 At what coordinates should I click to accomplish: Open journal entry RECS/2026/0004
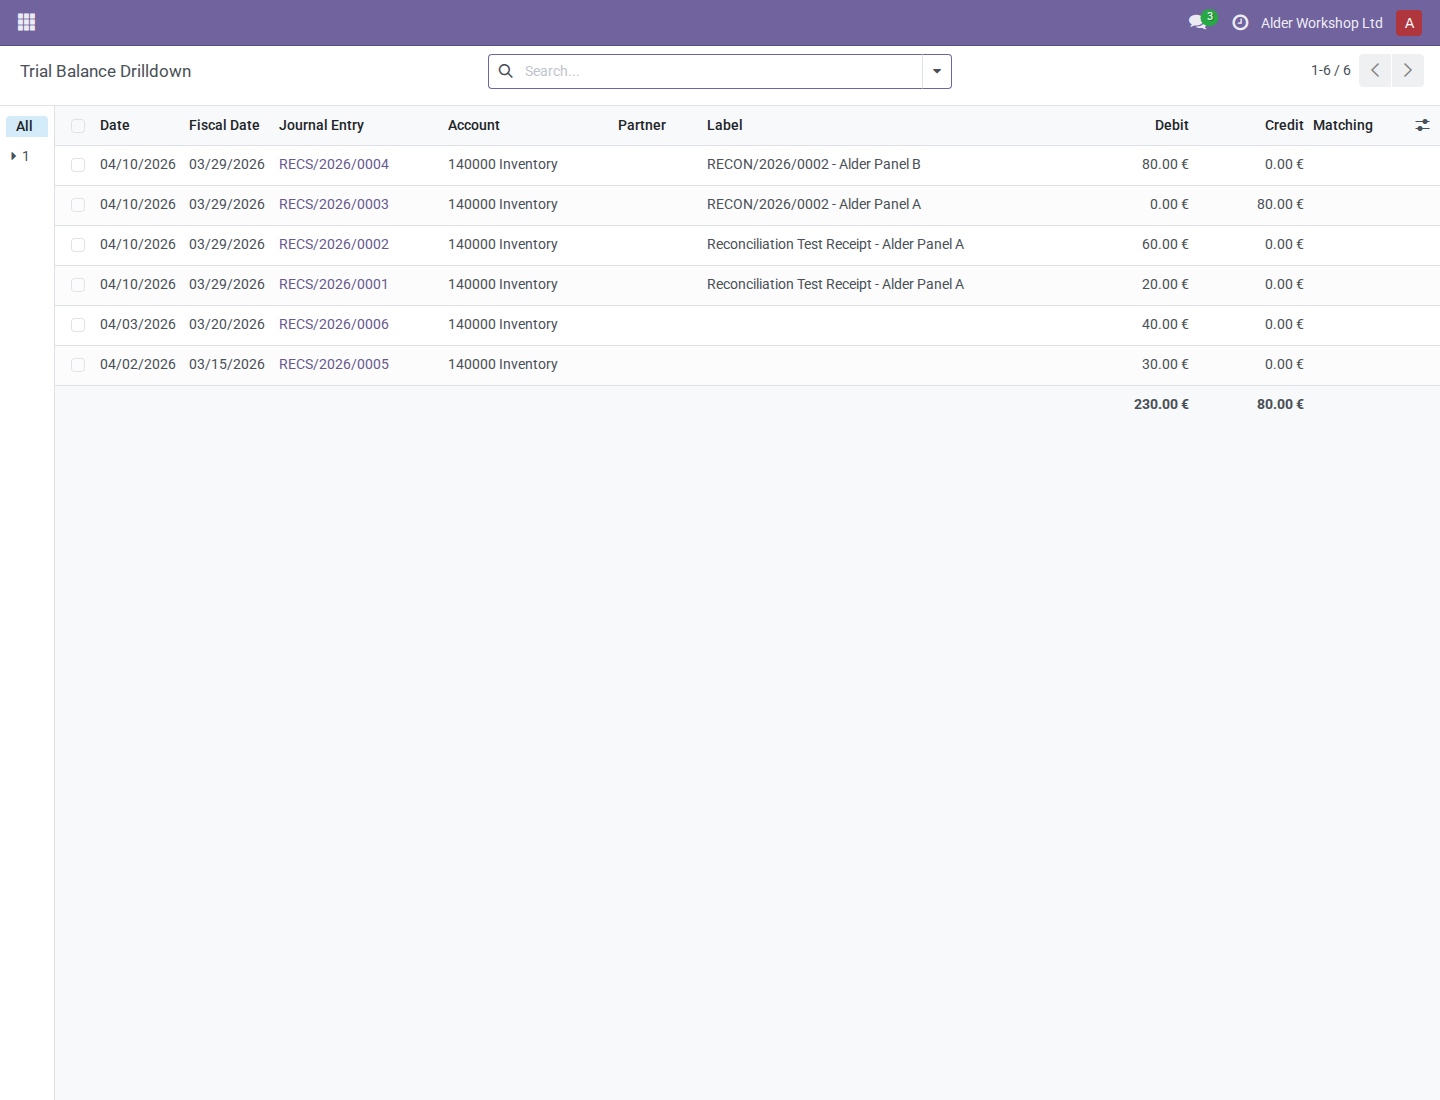(334, 164)
